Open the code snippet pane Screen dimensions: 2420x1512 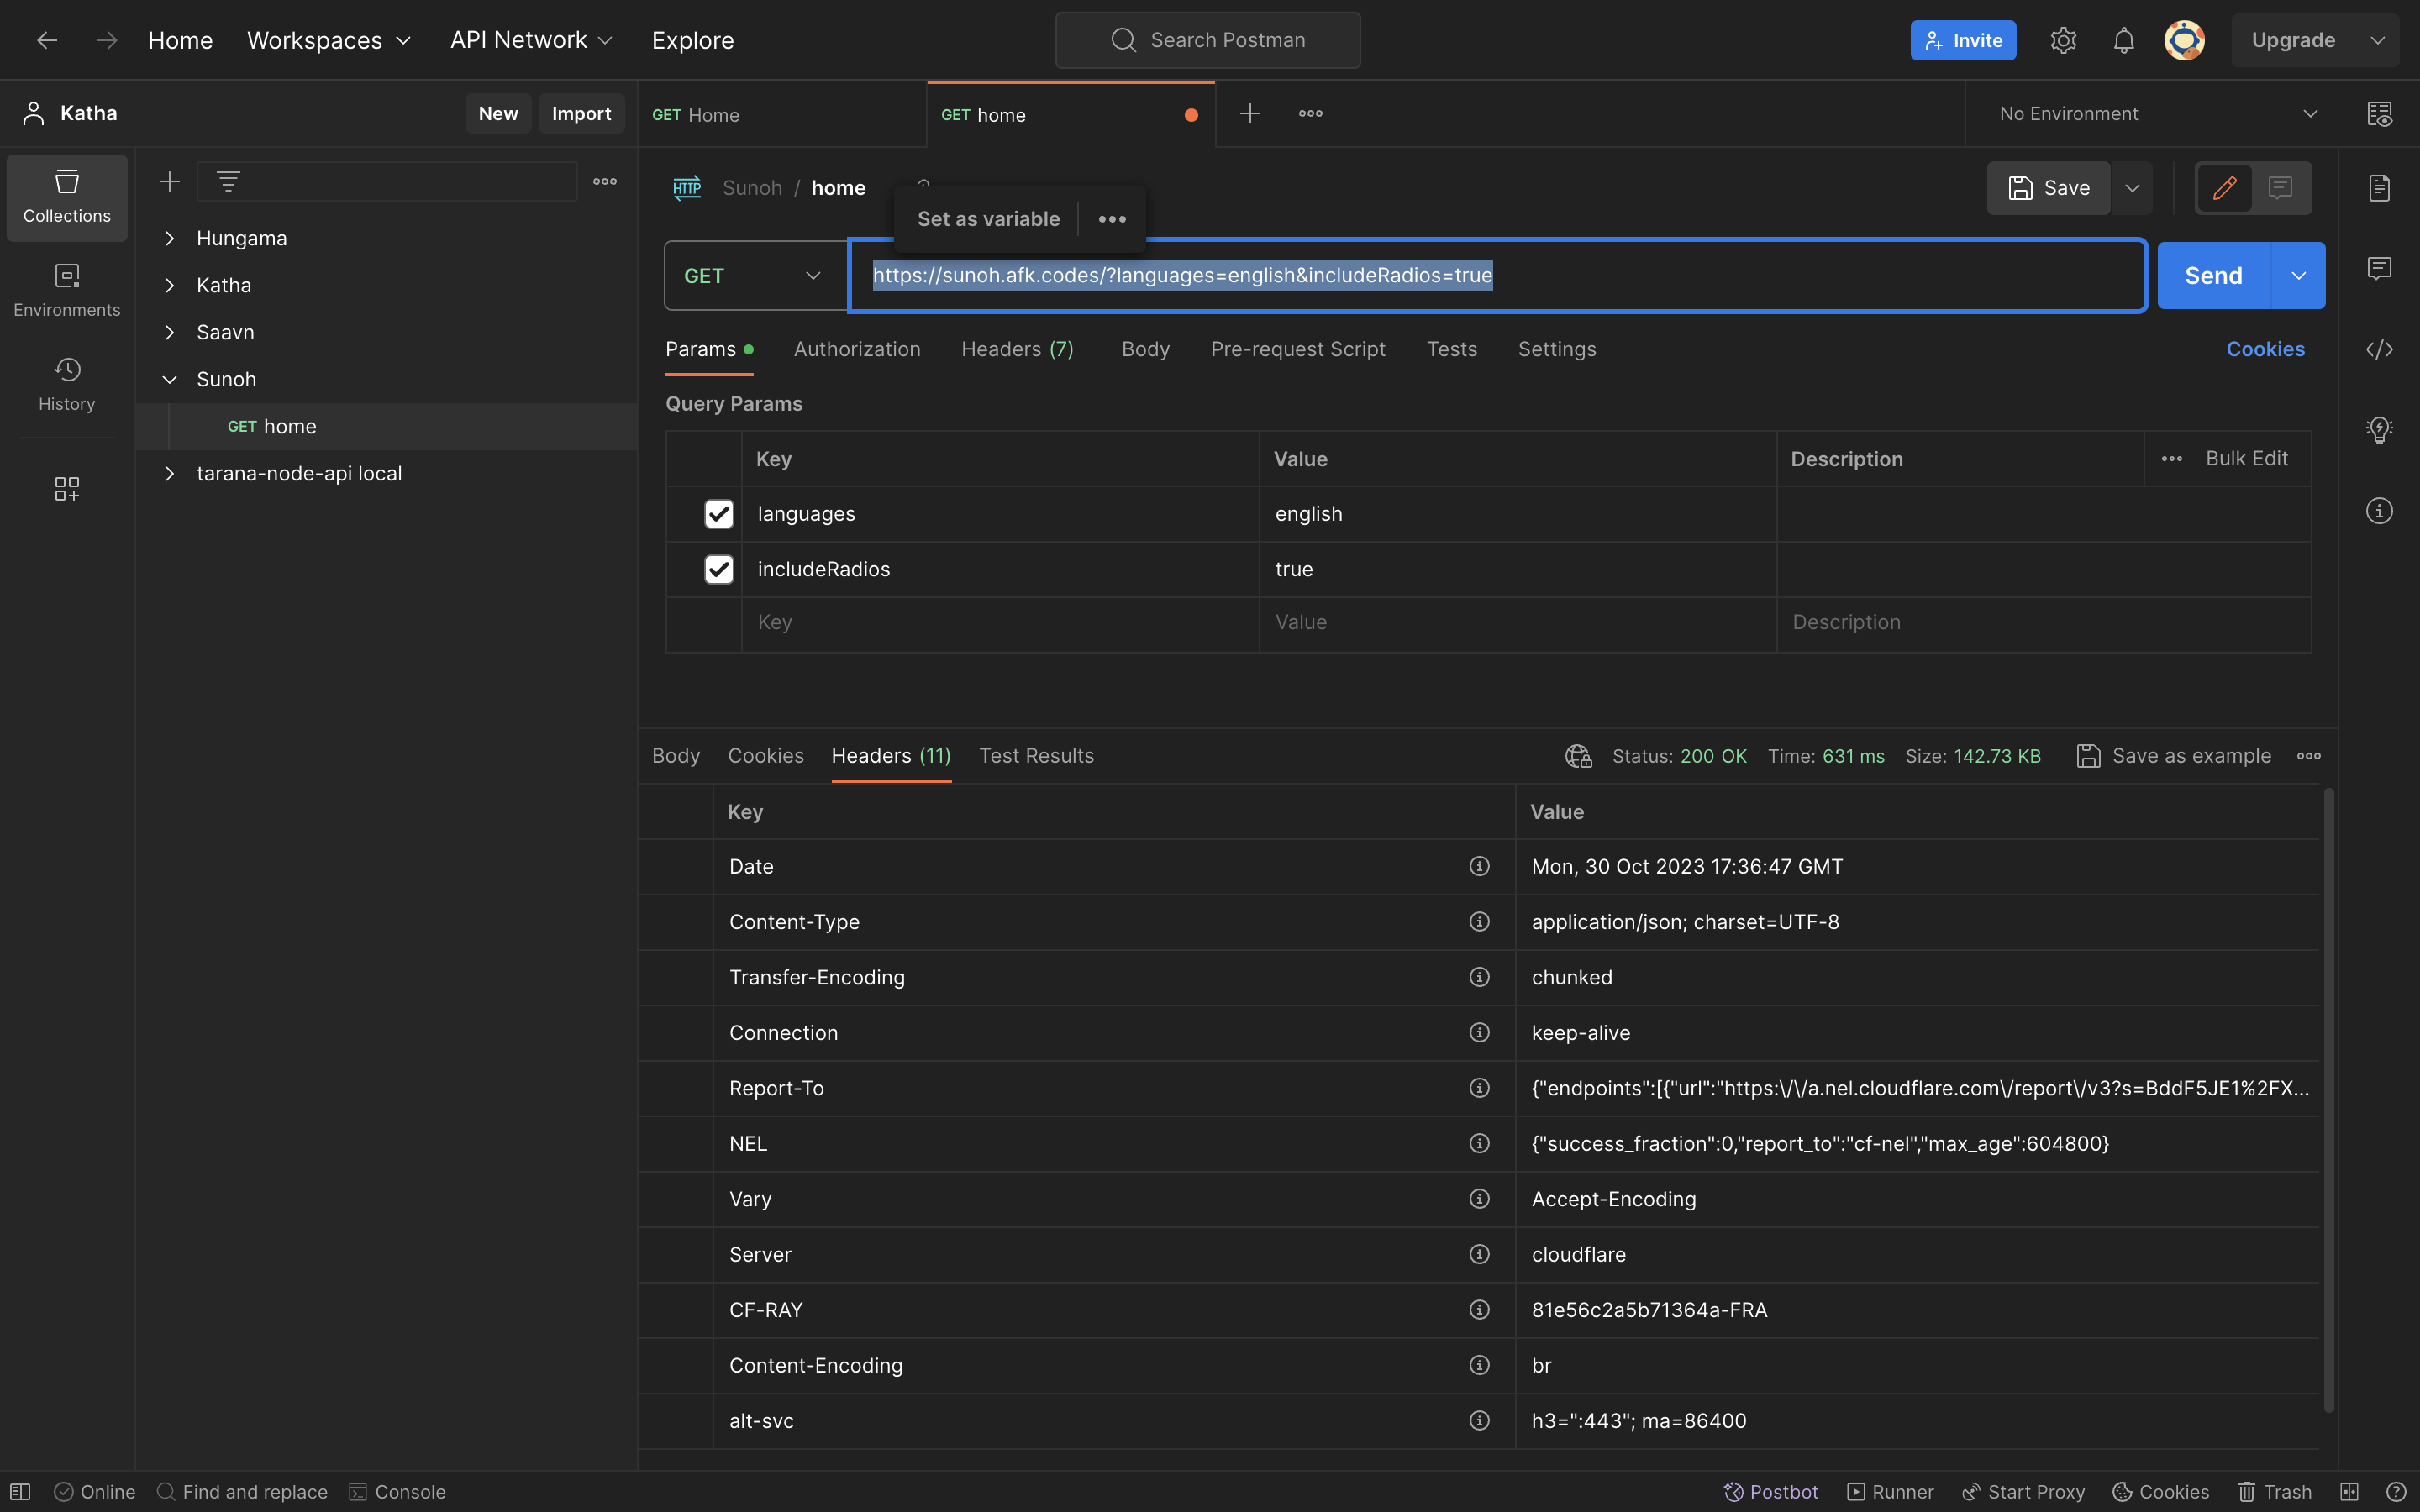coord(2379,349)
